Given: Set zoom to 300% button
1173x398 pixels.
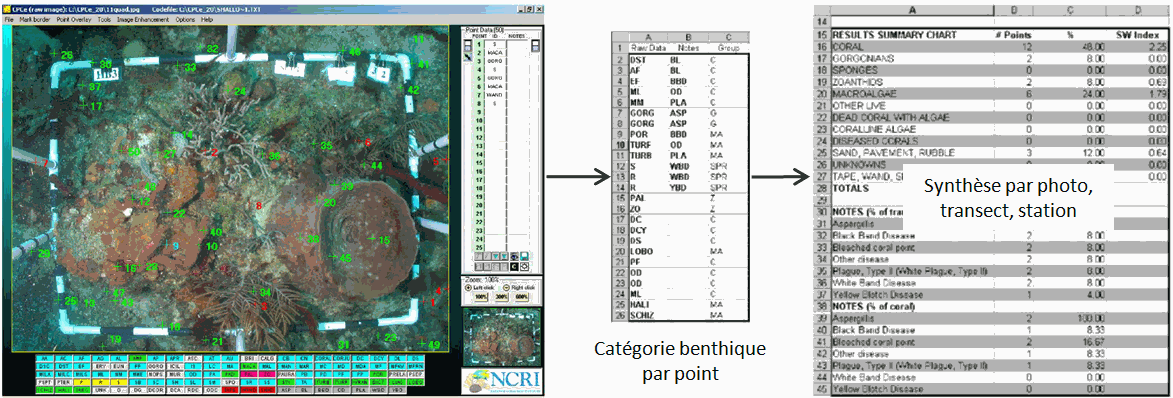Looking at the screenshot, I should tap(501, 297).
